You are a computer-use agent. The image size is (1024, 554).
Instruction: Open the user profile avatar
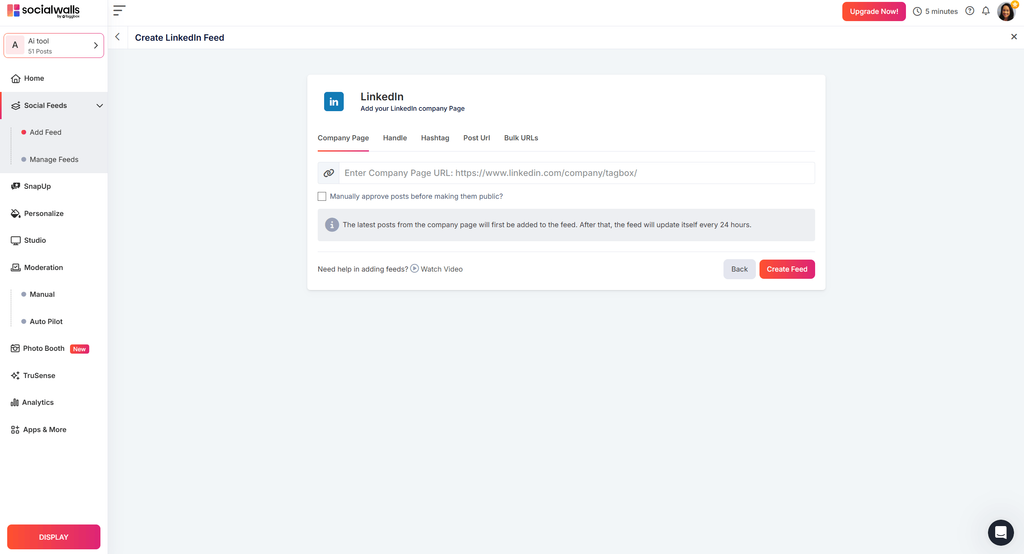pos(1007,11)
